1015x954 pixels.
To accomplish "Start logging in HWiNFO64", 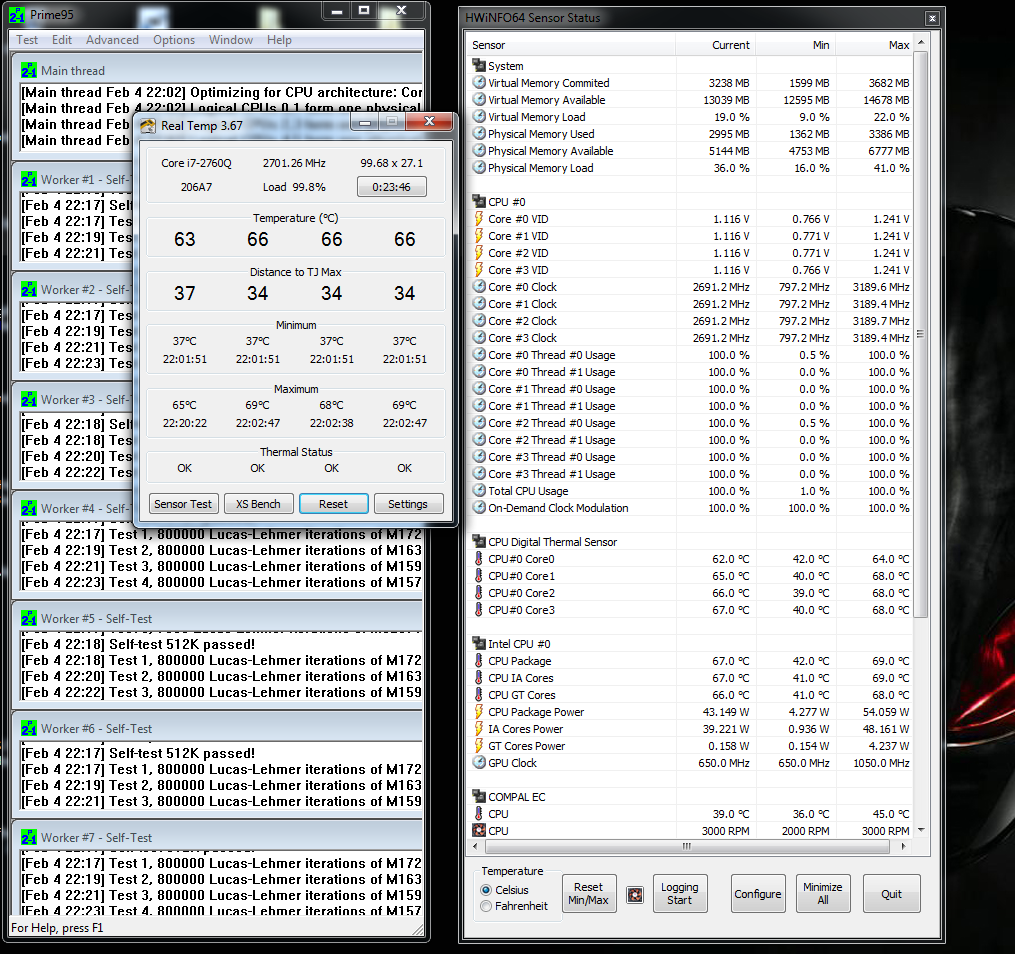I will pos(680,893).
